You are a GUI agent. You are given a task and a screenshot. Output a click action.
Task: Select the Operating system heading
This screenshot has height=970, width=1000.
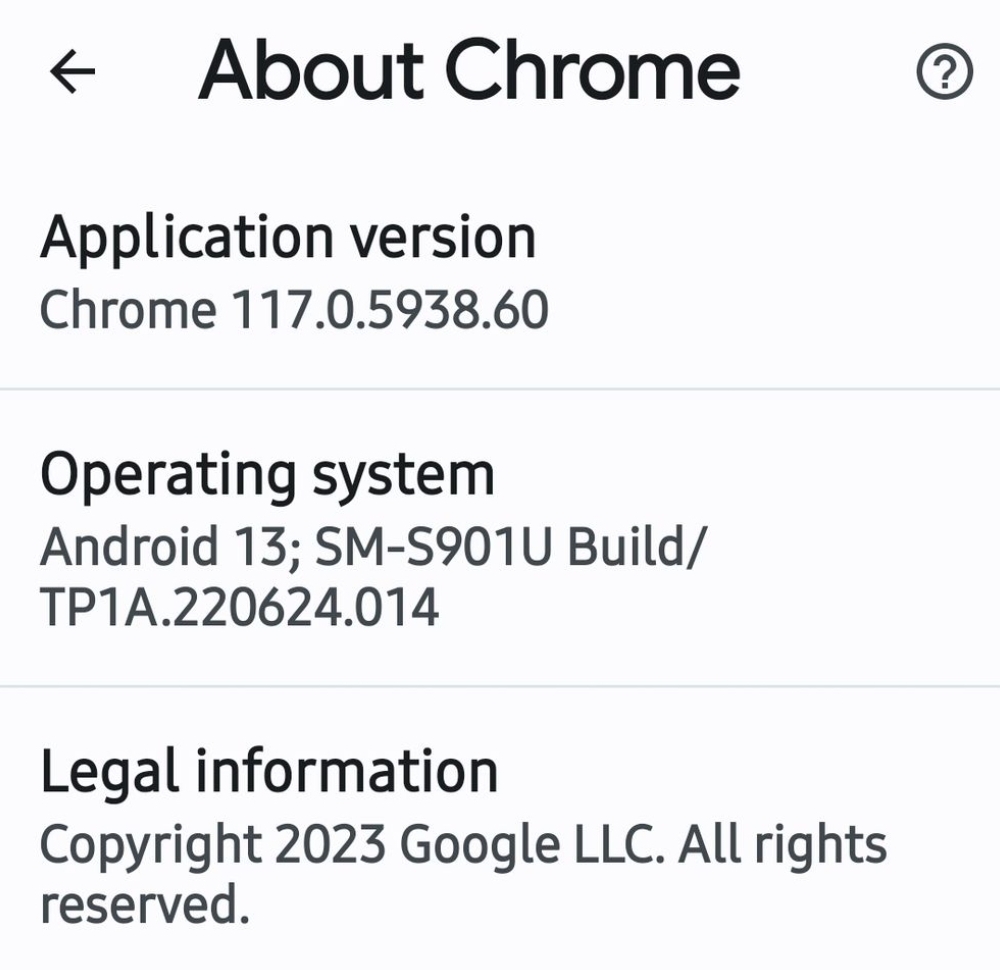click(x=267, y=475)
